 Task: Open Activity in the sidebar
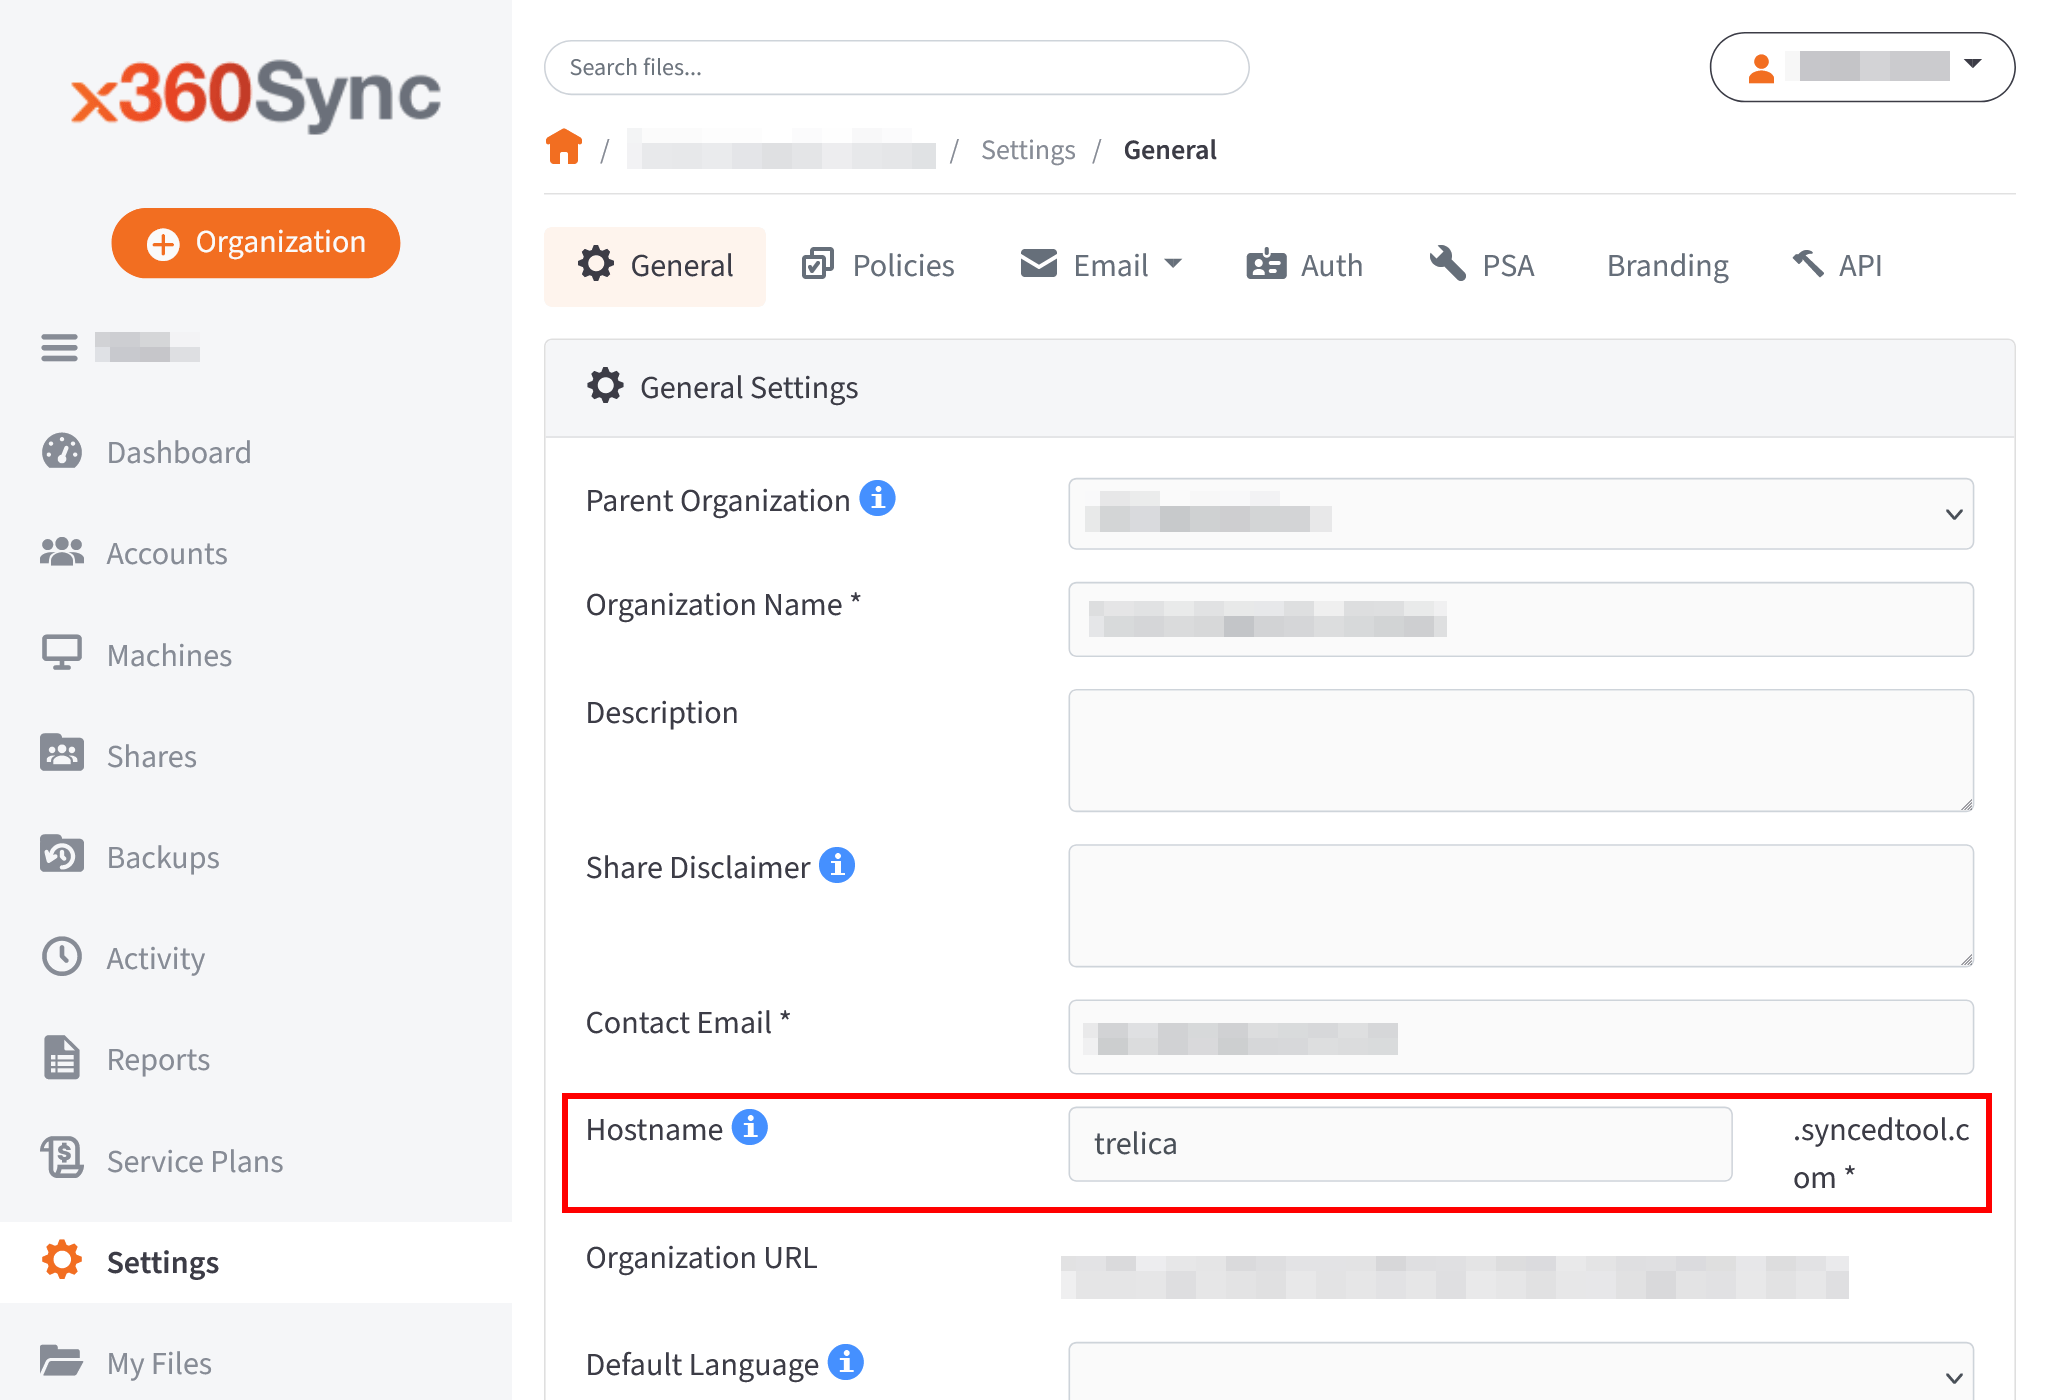[156, 958]
